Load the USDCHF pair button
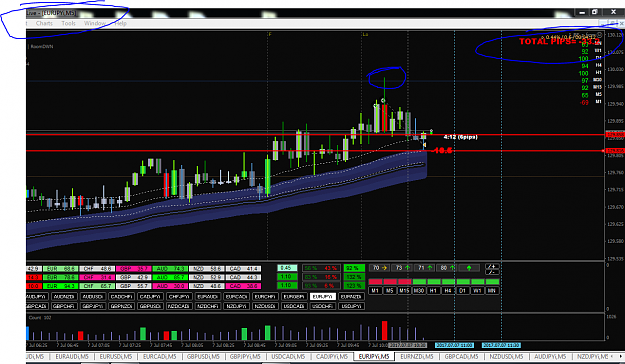Image resolution: width=625 pixels, height=364 pixels. point(322,306)
